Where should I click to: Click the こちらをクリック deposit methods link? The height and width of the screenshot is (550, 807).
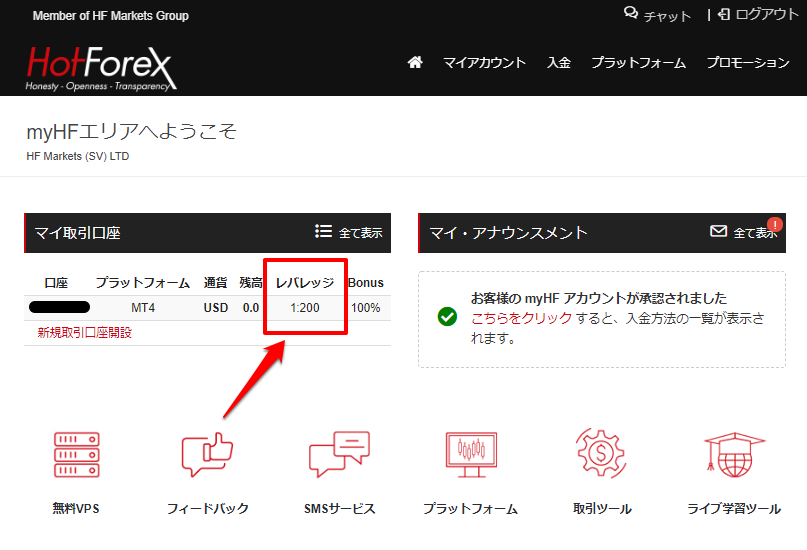click(521, 318)
